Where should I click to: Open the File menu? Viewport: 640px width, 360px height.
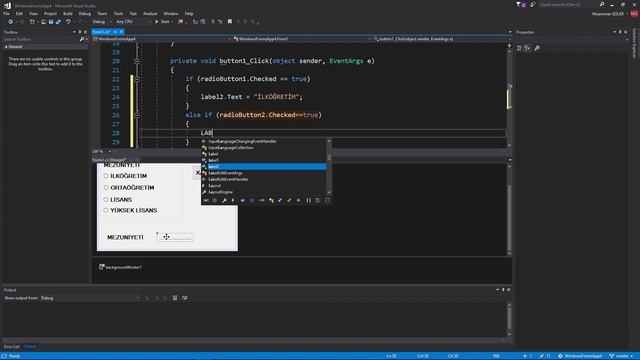pyautogui.click(x=7, y=13)
